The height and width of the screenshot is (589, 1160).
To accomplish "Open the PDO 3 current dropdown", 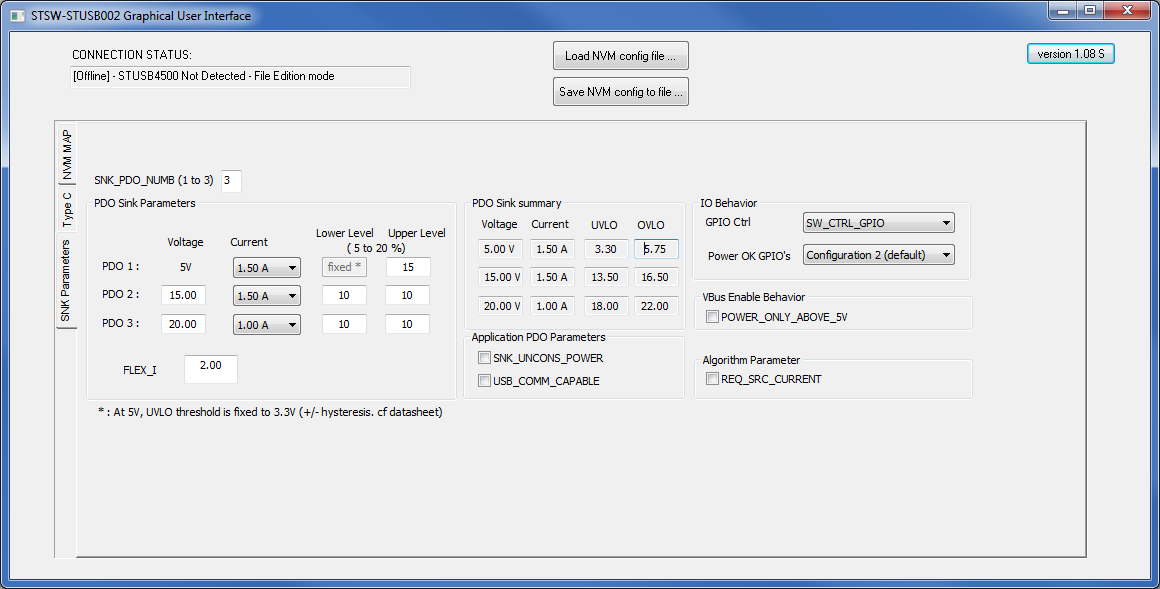I will 266,325.
